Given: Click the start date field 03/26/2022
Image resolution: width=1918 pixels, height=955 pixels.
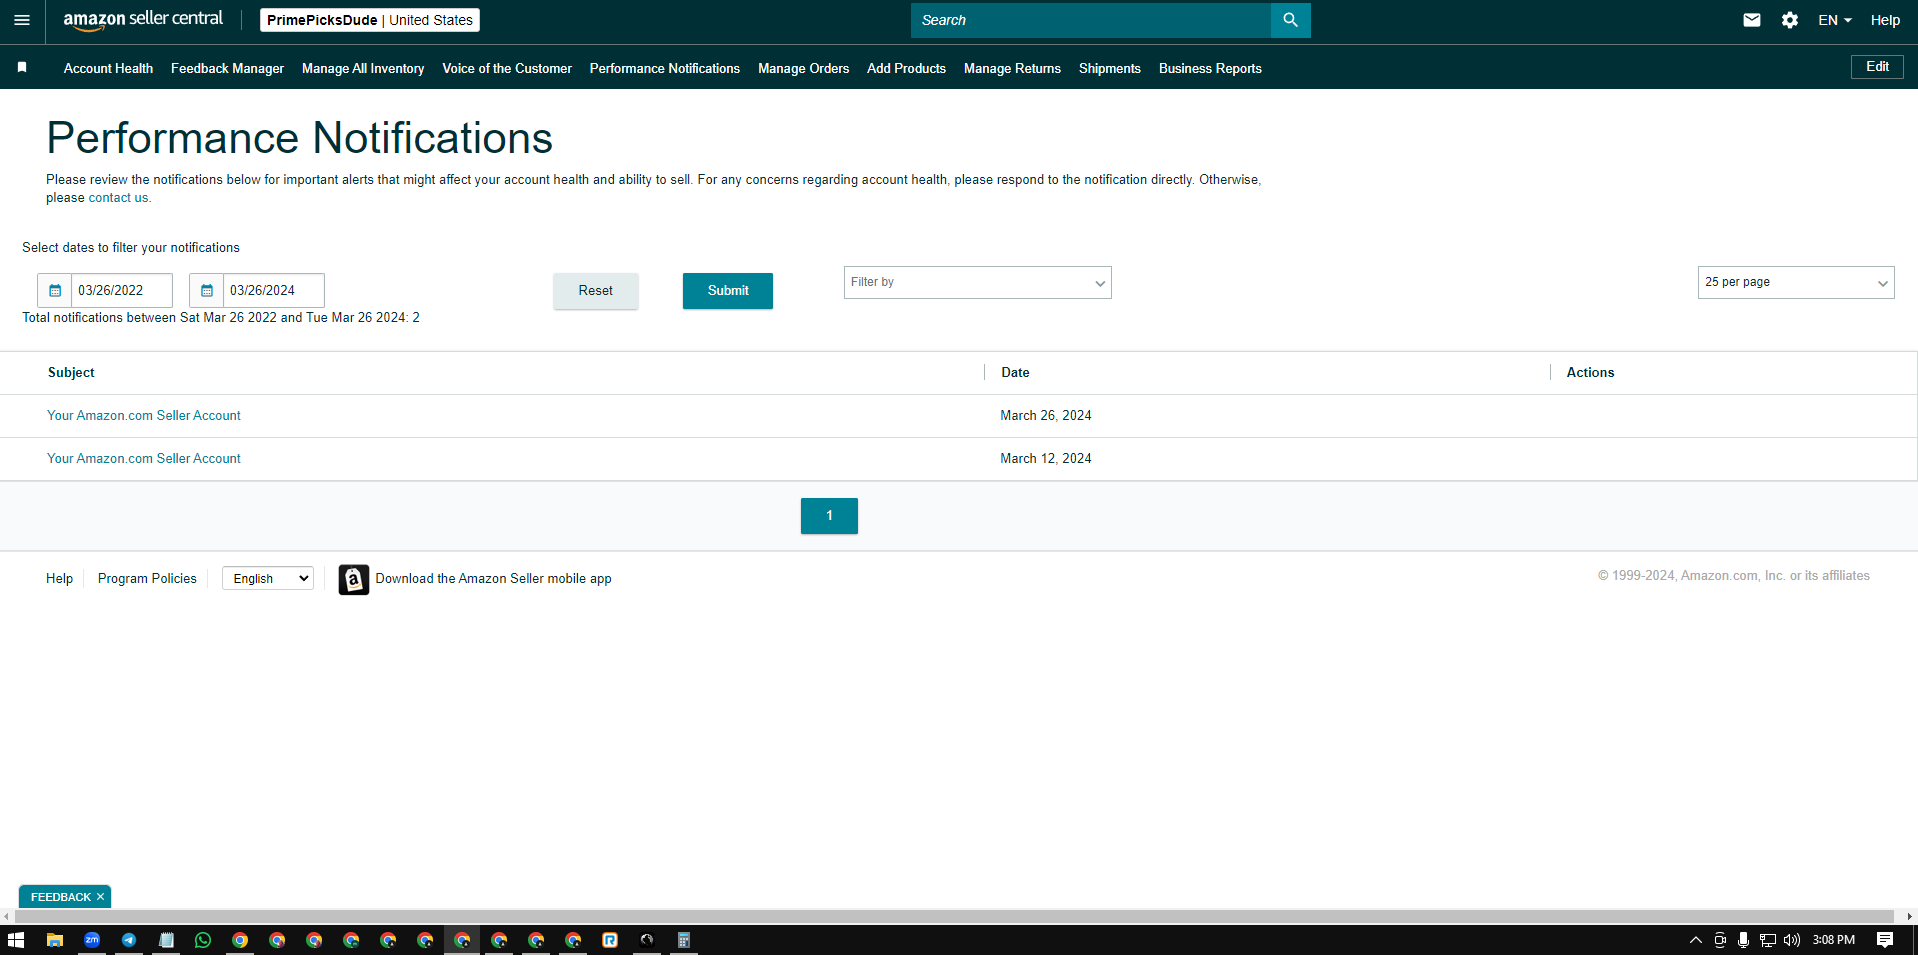Looking at the screenshot, I should click(x=121, y=290).
